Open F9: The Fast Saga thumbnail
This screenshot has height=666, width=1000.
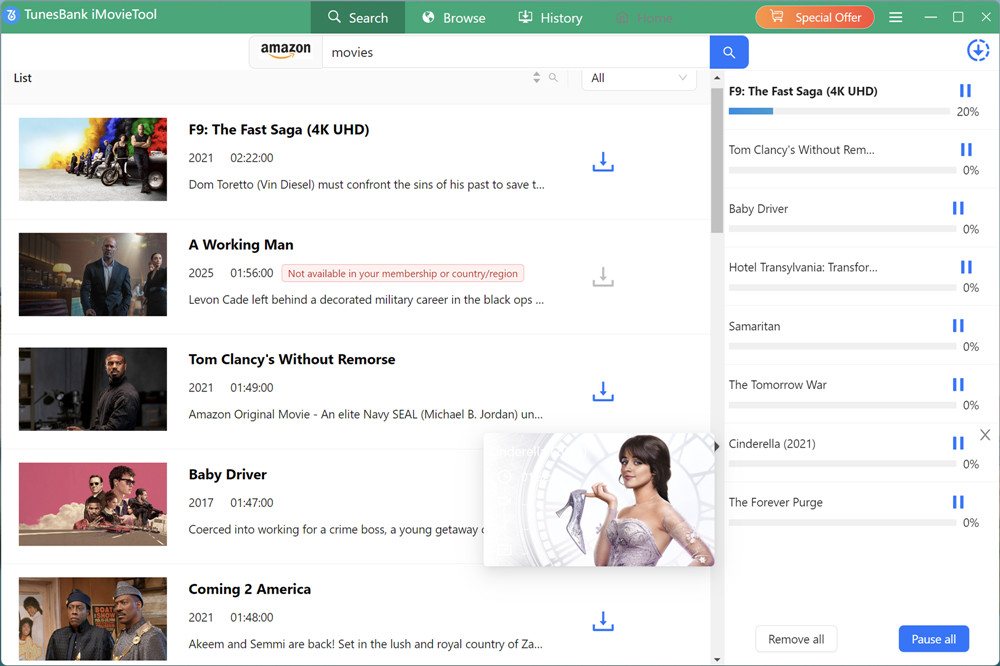point(93,159)
